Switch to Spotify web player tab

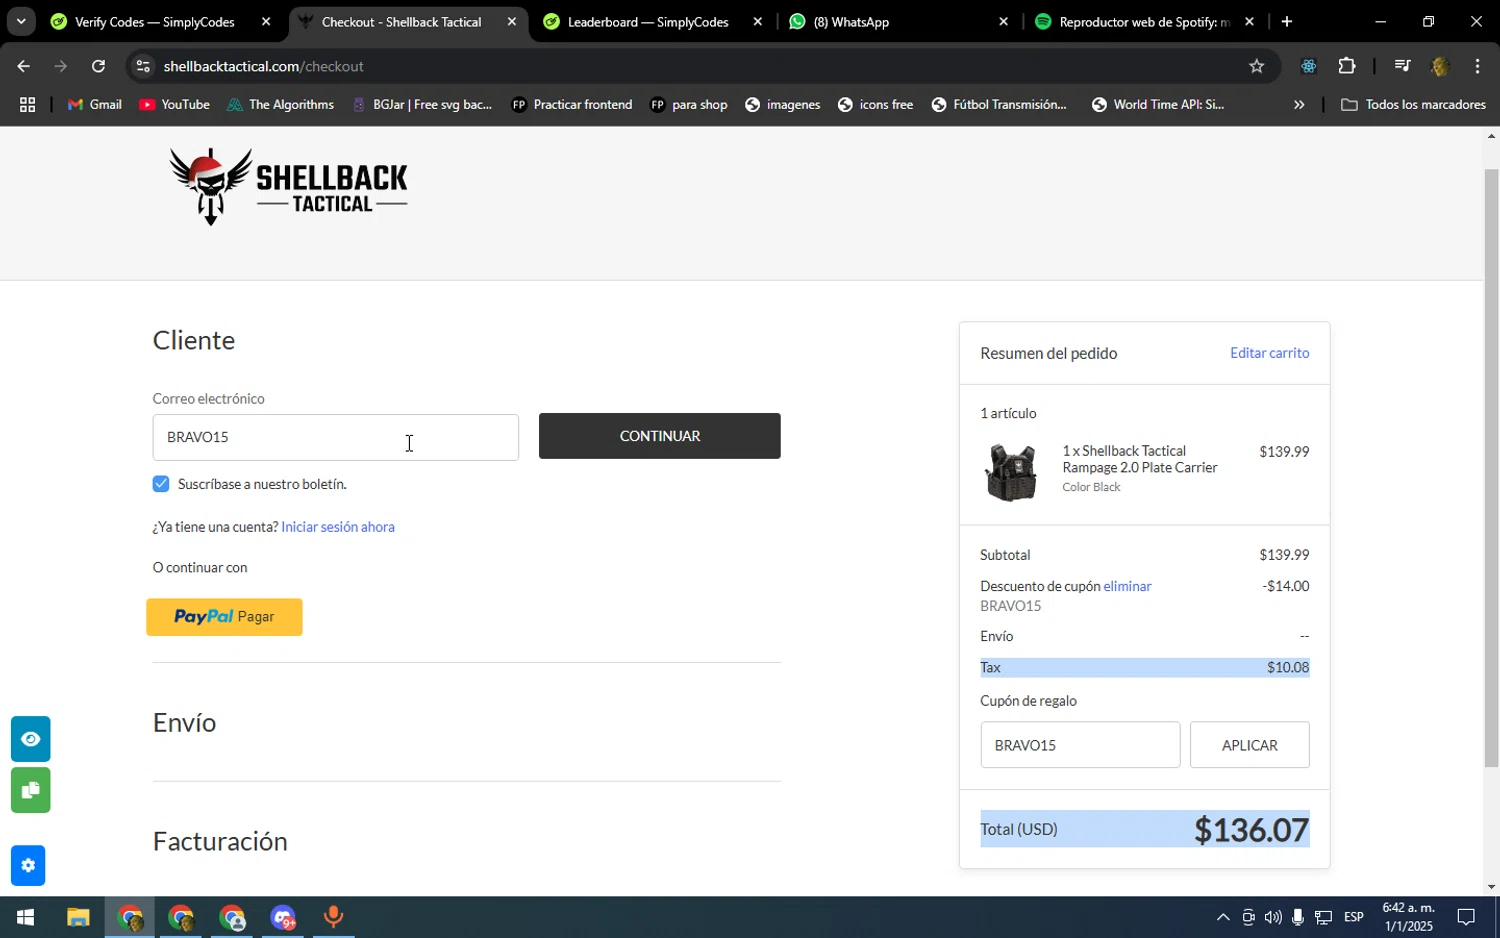pyautogui.click(x=1144, y=22)
